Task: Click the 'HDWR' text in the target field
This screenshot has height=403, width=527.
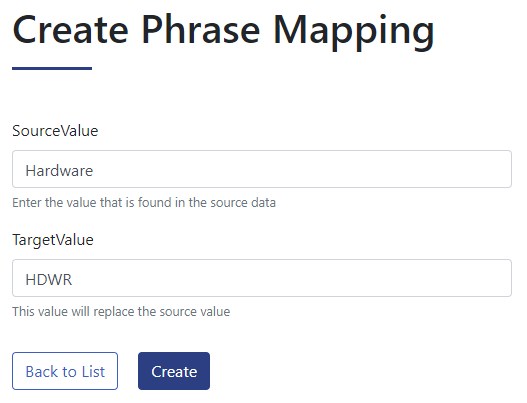Action: pyautogui.click(x=49, y=280)
